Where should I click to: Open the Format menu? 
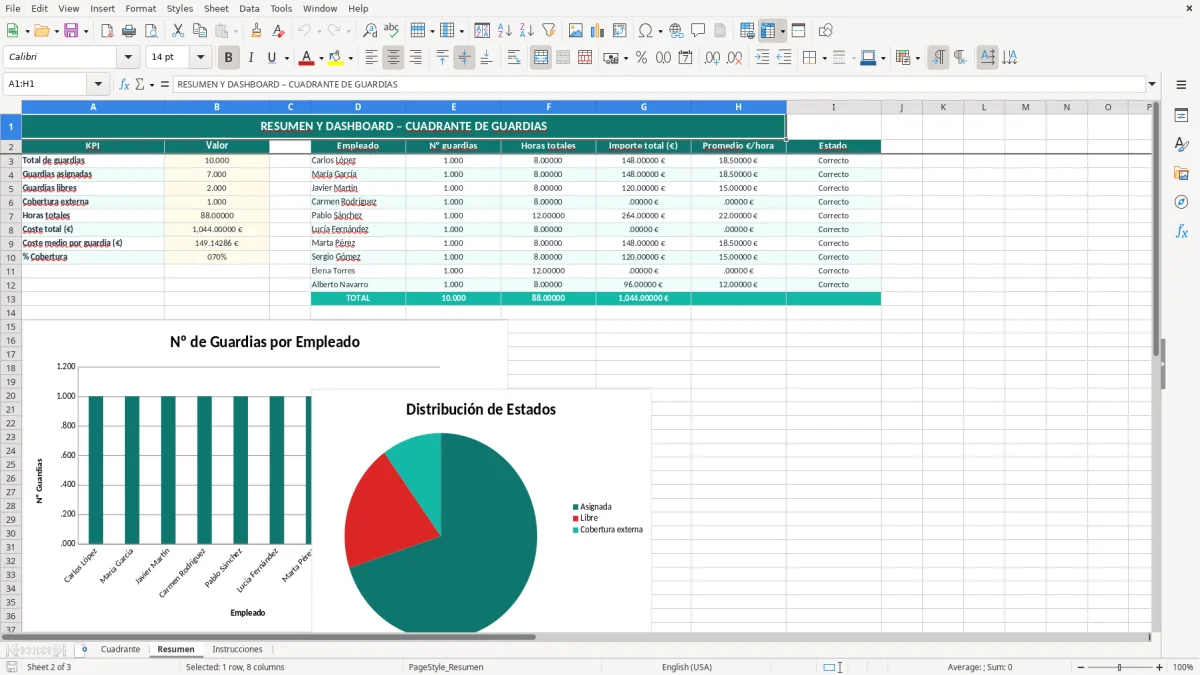[141, 8]
